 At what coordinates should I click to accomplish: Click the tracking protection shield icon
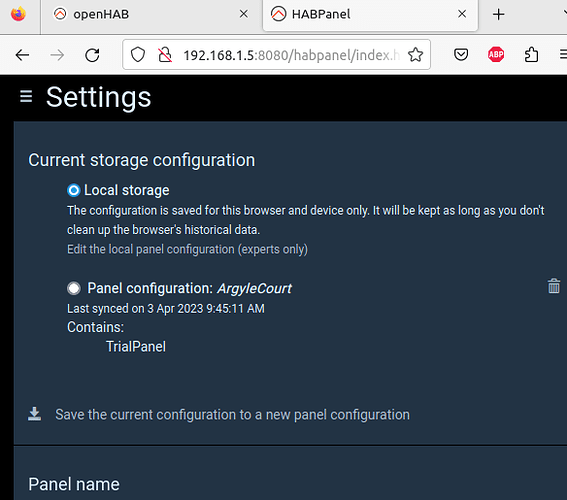point(138,55)
